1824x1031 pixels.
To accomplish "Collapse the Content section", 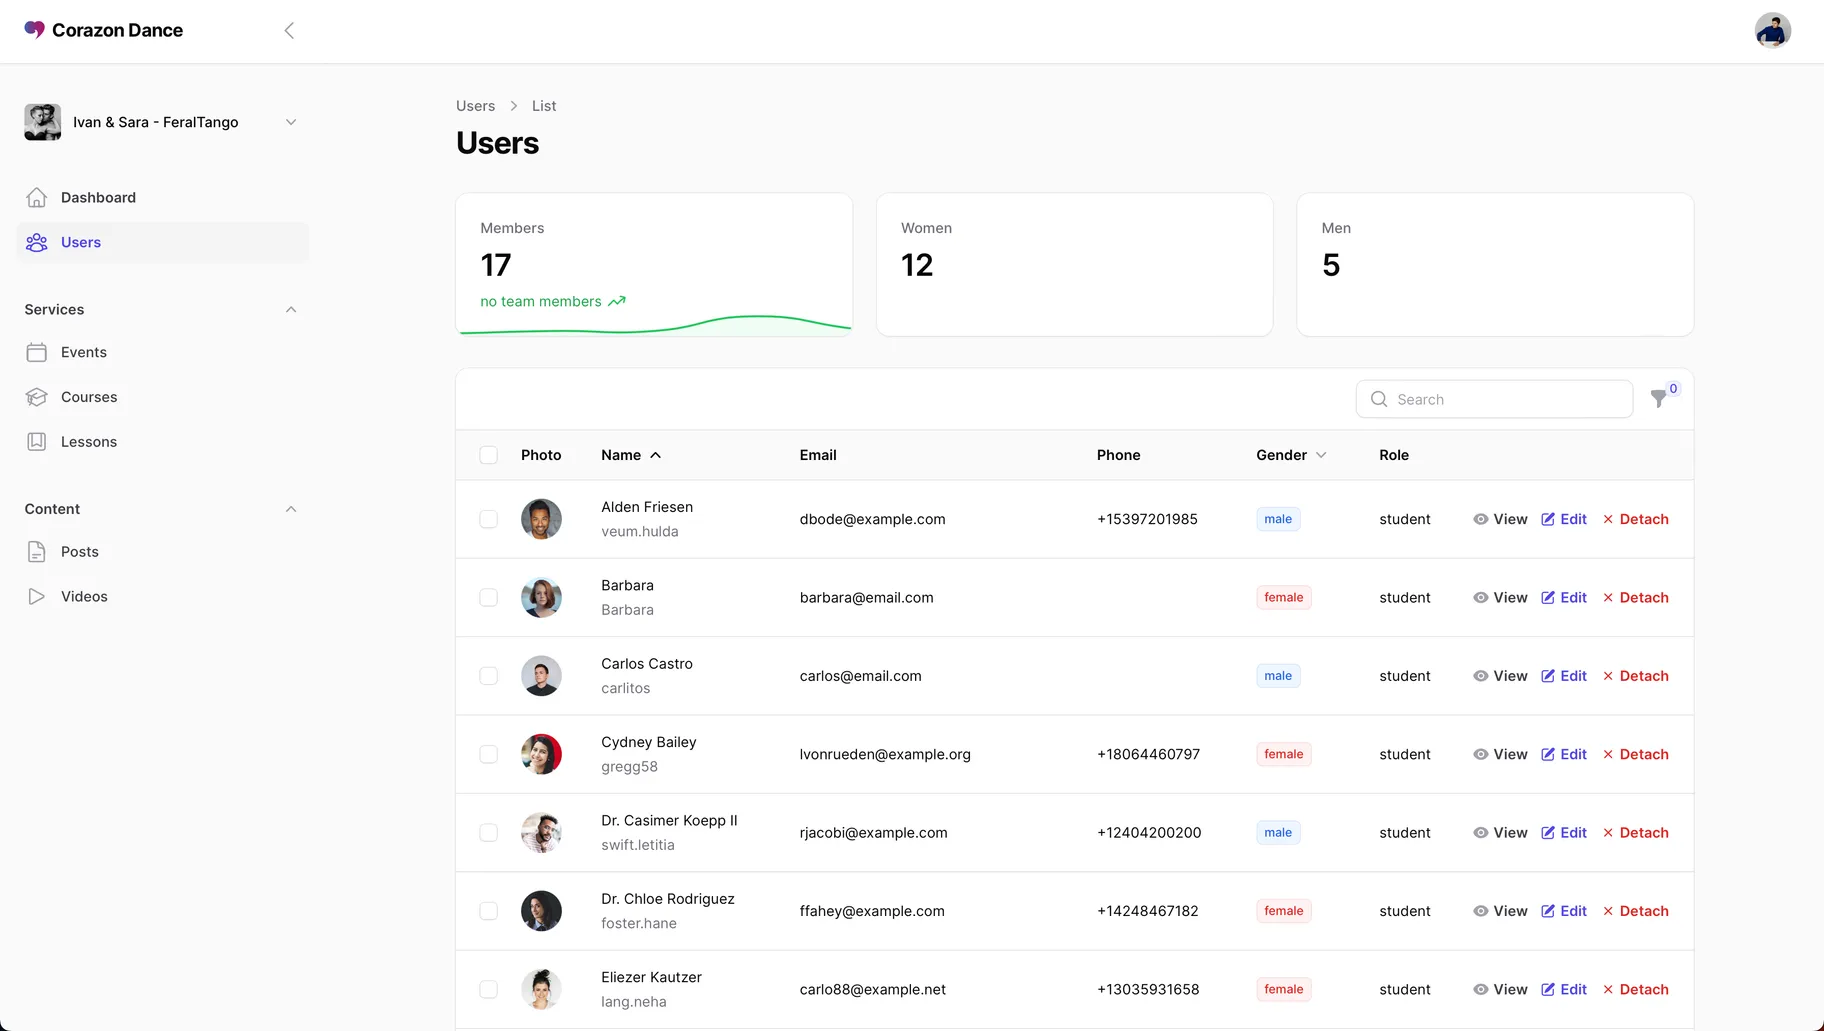I will (290, 509).
